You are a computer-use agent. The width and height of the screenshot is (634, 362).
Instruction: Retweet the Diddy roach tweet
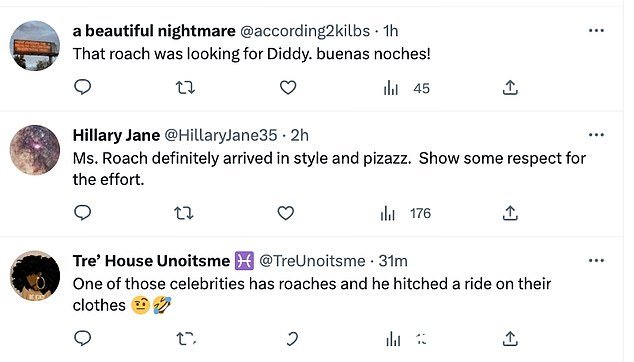point(186,87)
